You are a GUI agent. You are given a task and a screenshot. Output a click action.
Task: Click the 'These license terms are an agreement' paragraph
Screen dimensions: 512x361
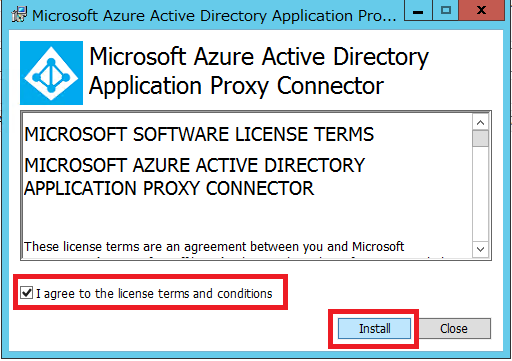(x=214, y=247)
